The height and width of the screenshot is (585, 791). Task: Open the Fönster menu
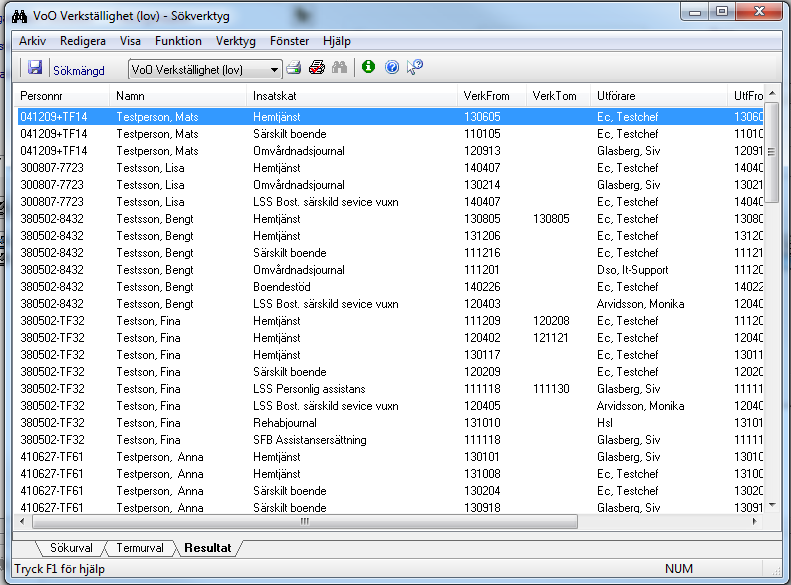tap(289, 41)
